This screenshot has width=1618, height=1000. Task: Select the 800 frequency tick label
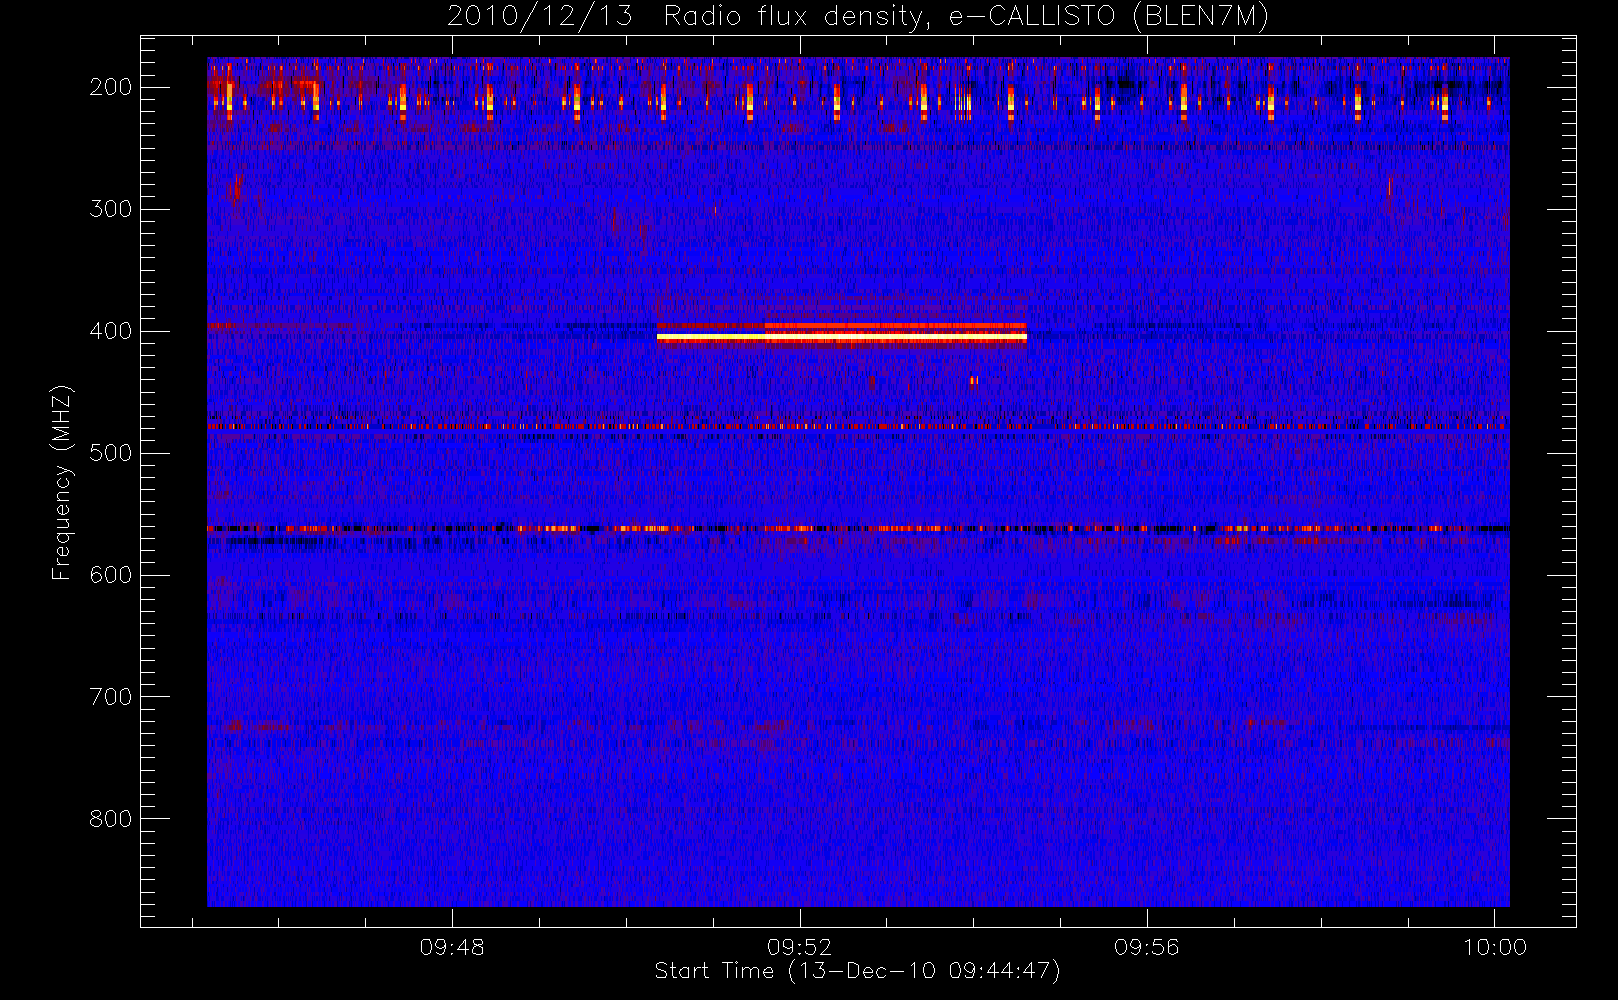click(x=111, y=819)
